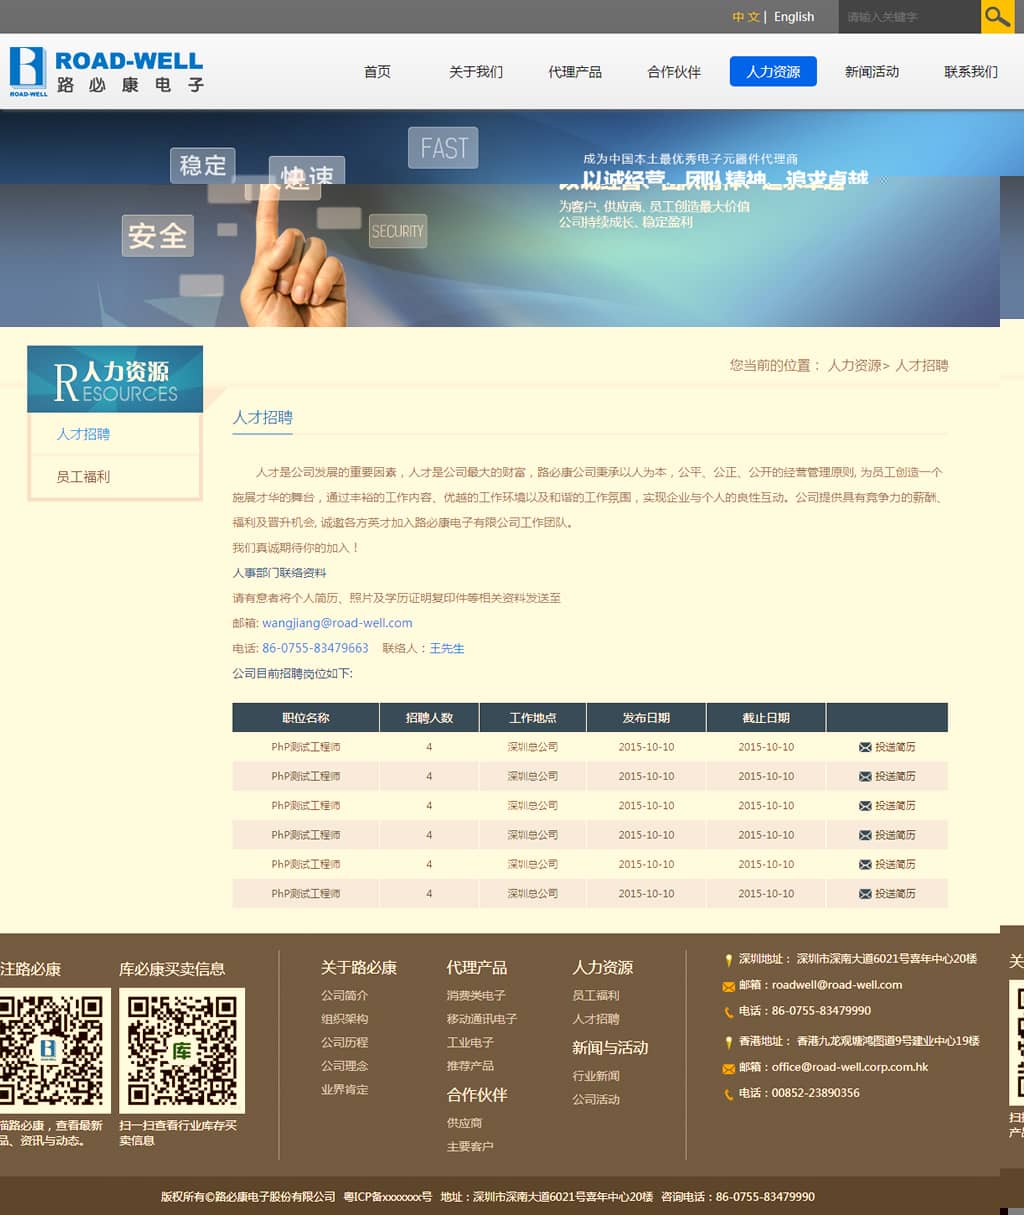Click the Shenzhen address pin icon
1024x1215 pixels.
point(728,960)
